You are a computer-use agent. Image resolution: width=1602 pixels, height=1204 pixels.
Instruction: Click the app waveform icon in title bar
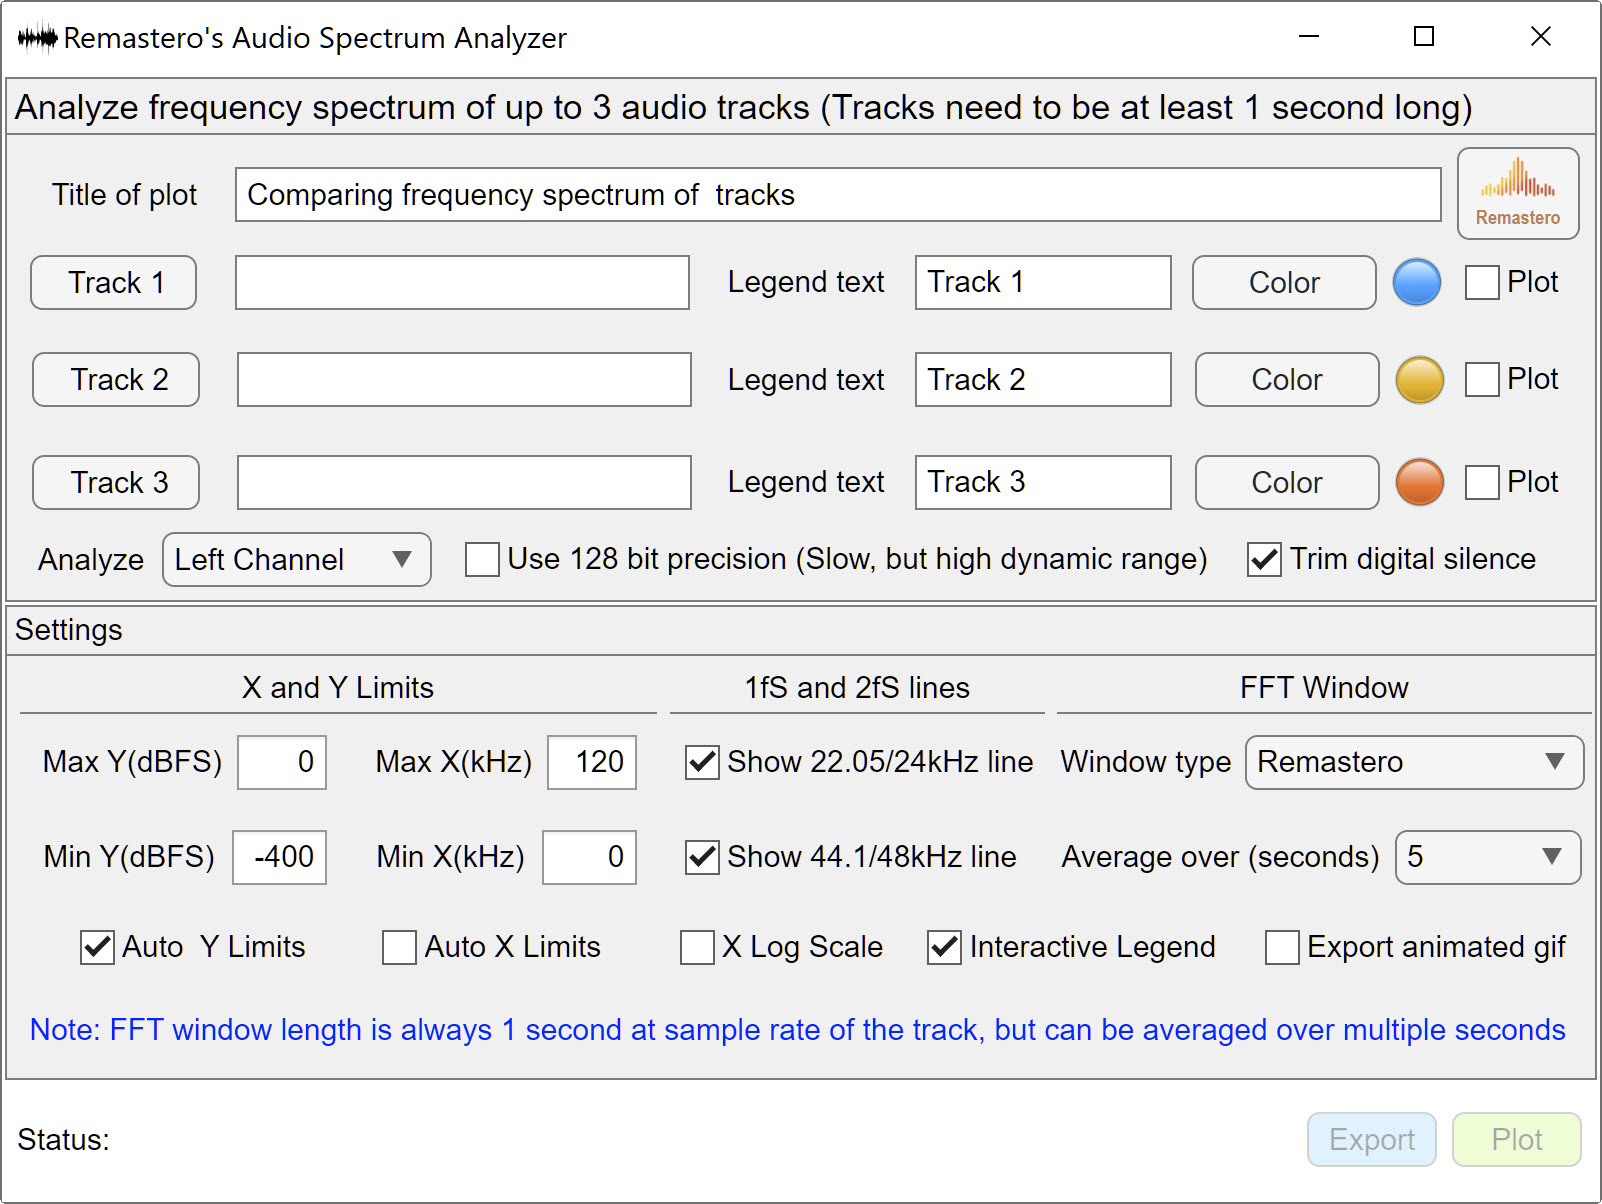tap(38, 38)
